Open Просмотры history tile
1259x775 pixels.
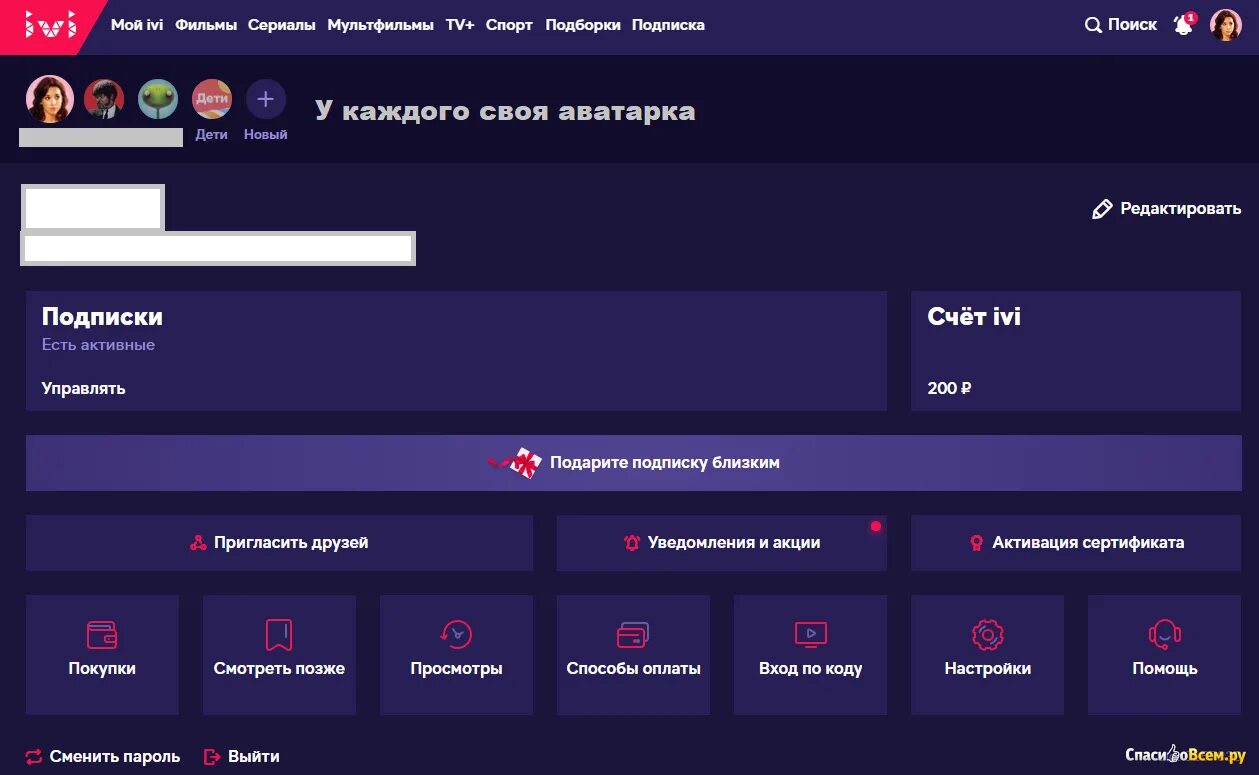pyautogui.click(x=456, y=655)
